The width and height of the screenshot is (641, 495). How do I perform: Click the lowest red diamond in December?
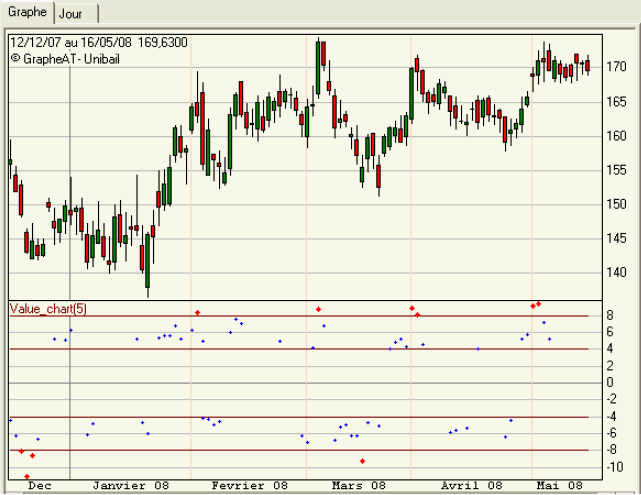point(27,477)
